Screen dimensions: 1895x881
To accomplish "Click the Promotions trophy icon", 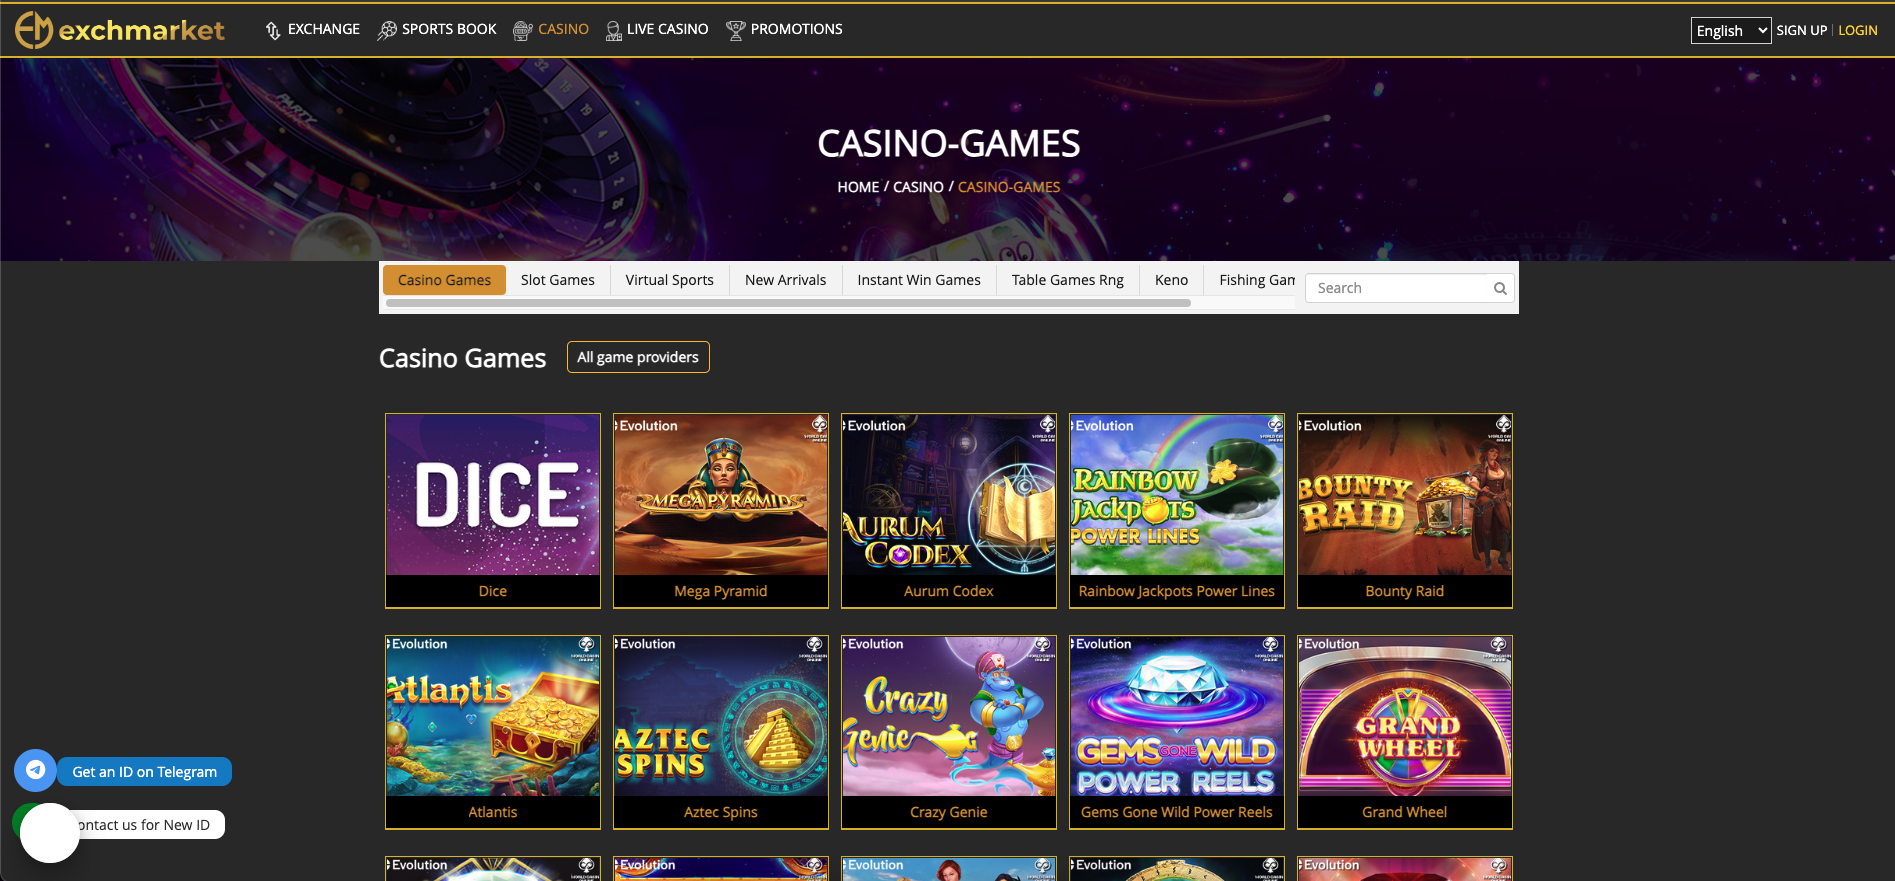I will (736, 31).
